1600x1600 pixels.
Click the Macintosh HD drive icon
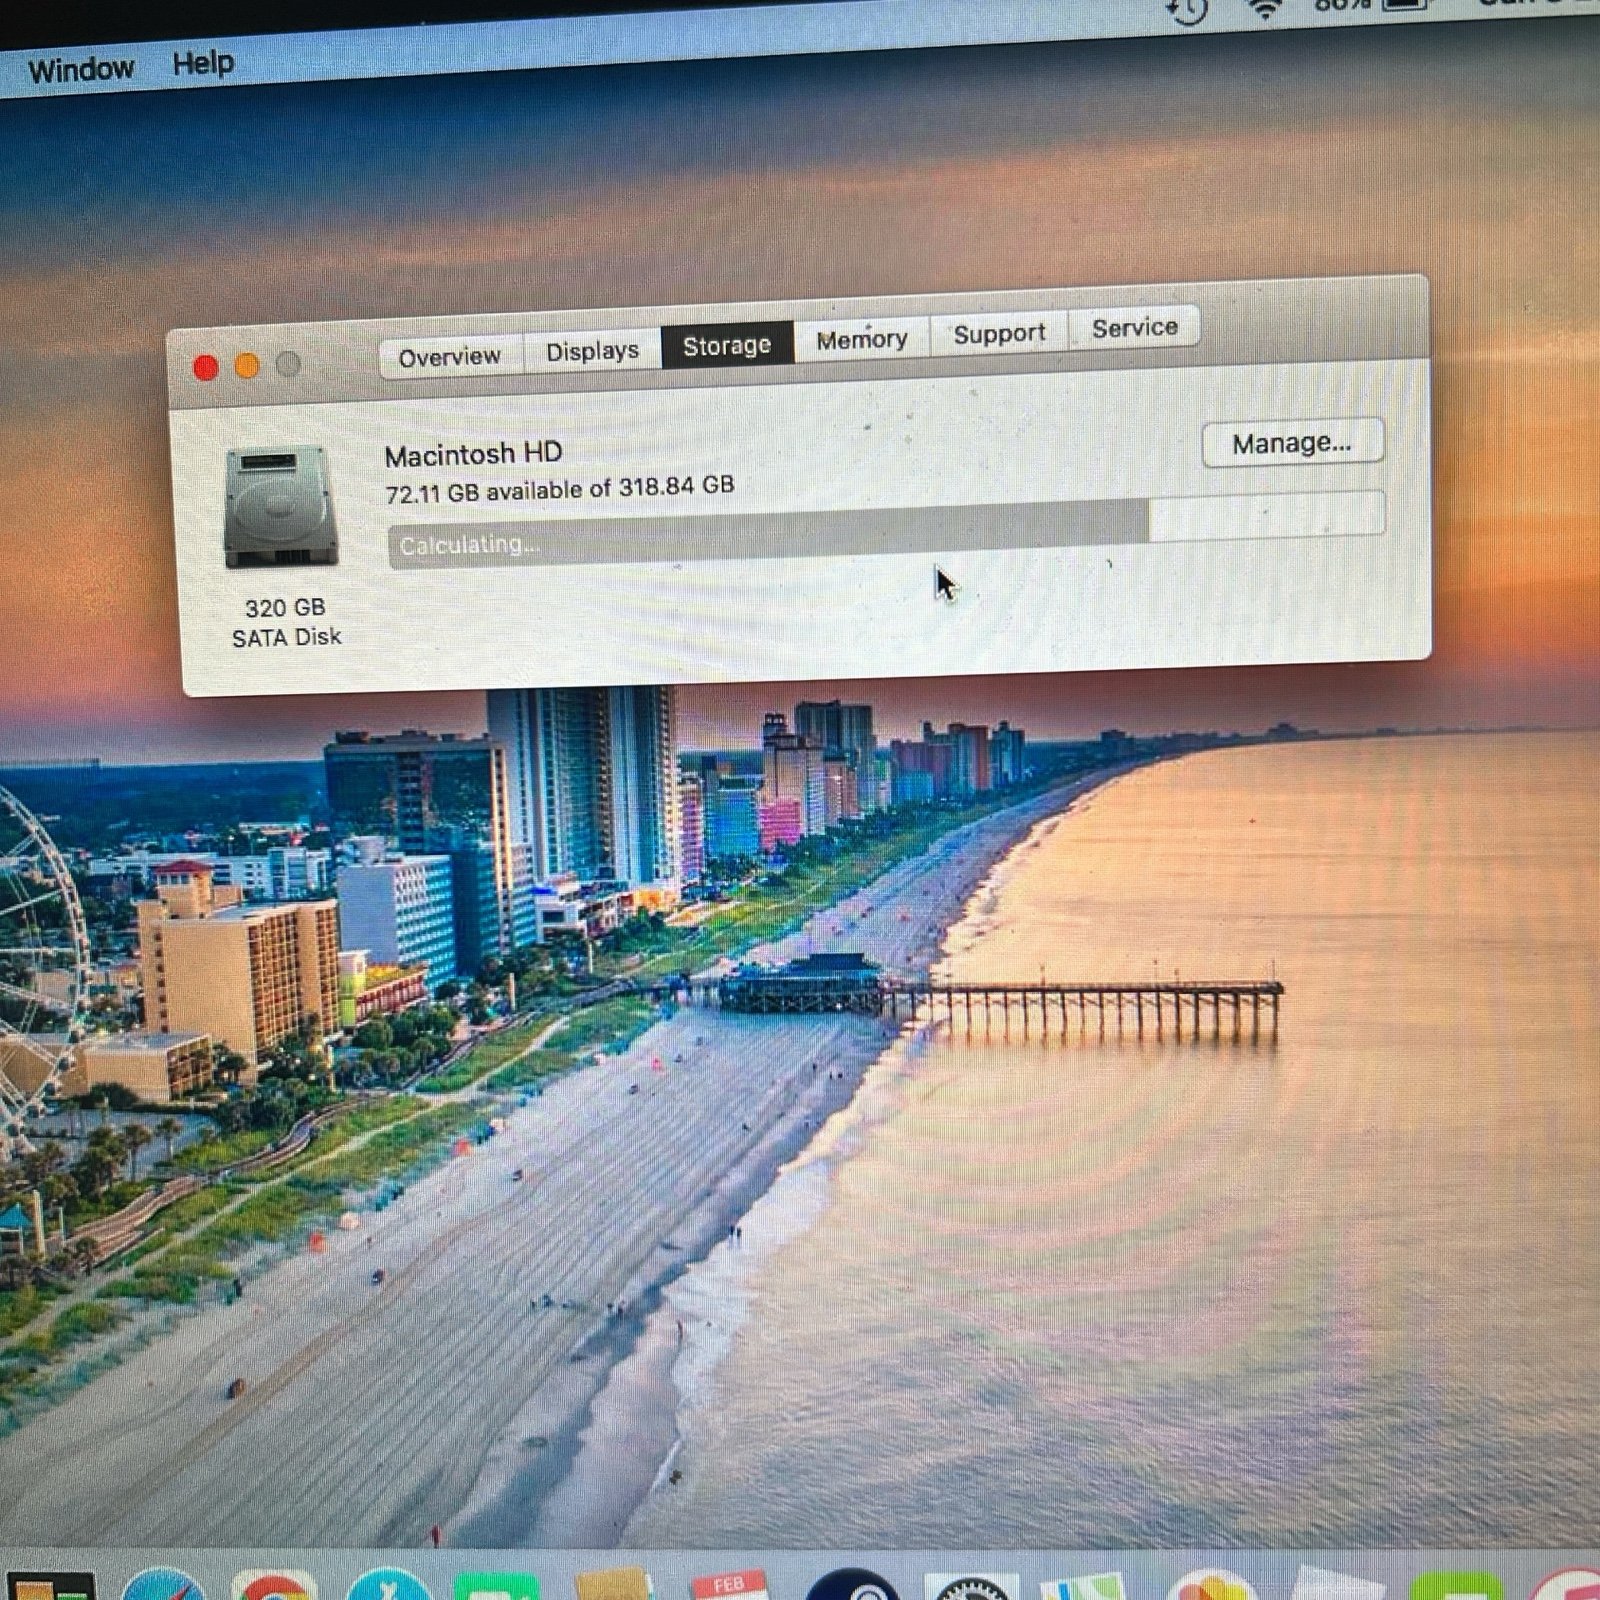[x=280, y=507]
